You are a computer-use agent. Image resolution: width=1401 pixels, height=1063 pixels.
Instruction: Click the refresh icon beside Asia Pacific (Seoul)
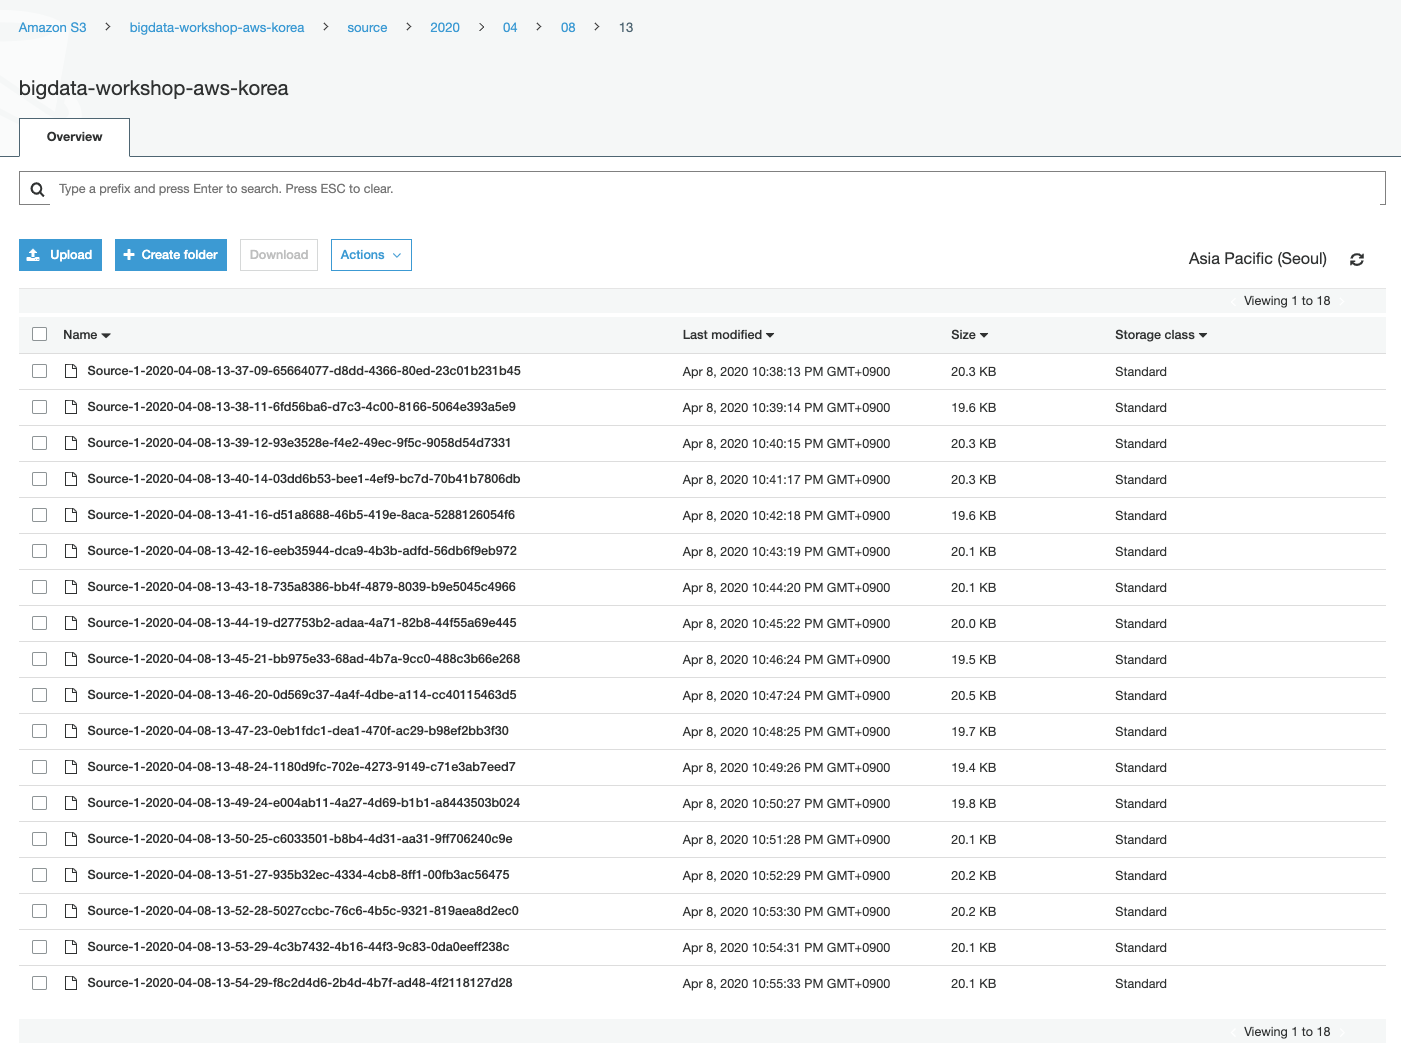coord(1356,260)
